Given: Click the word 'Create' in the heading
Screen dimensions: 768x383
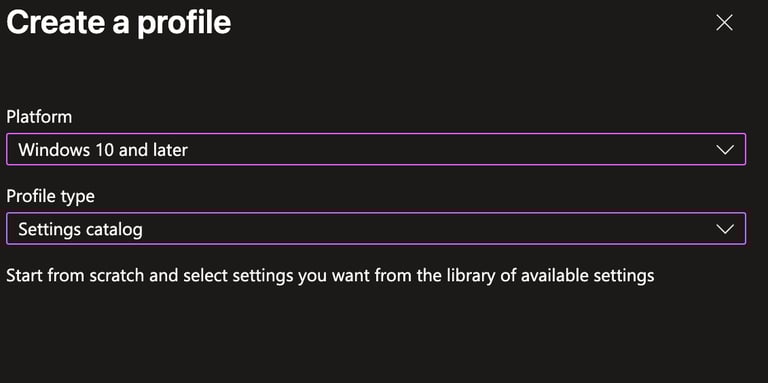Looking at the screenshot, I should coord(55,22).
